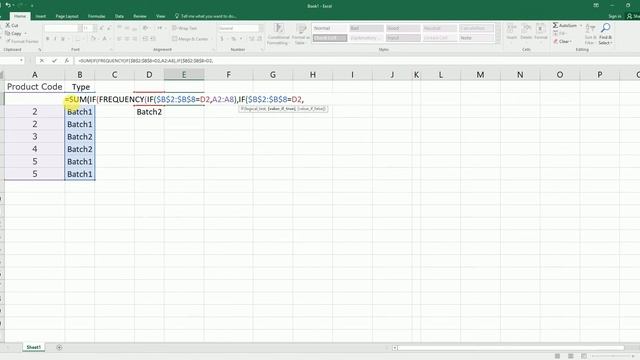Viewport: 640px width, 360px height.
Task: Open the Page Layout tab
Action: pos(67,16)
